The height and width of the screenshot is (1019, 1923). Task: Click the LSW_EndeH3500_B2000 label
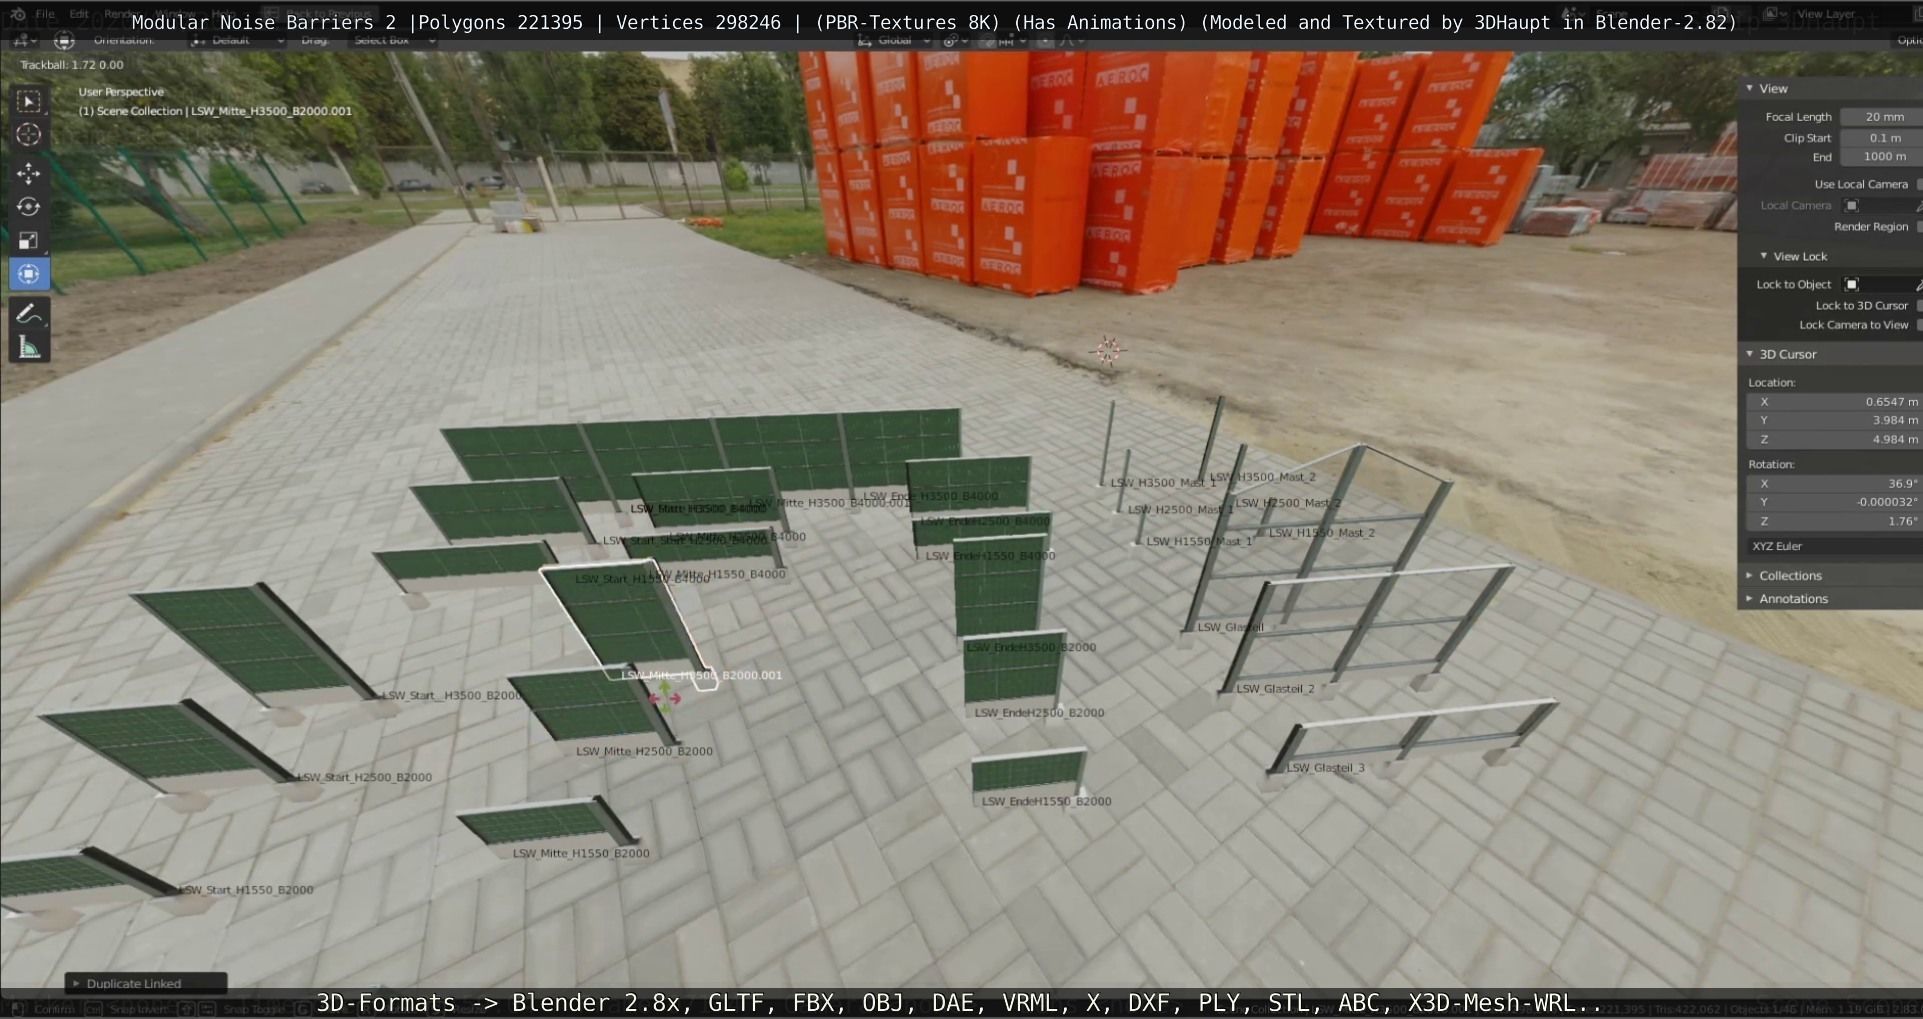1031,648
